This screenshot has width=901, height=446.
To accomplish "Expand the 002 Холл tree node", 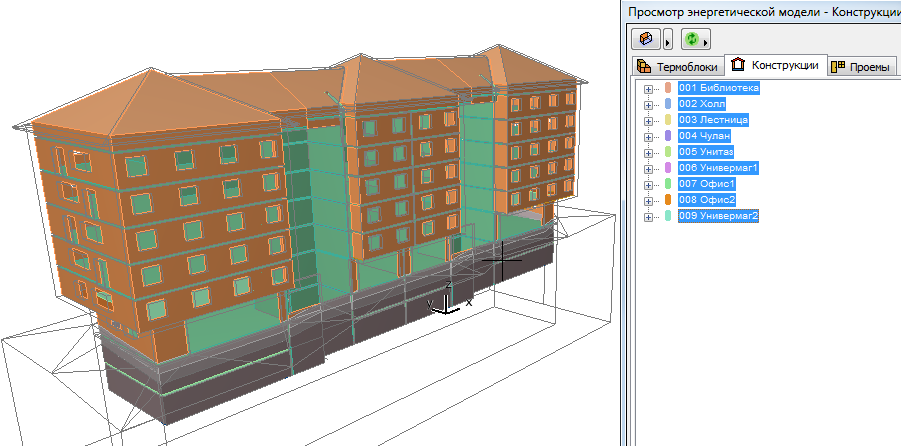I will pos(648,104).
